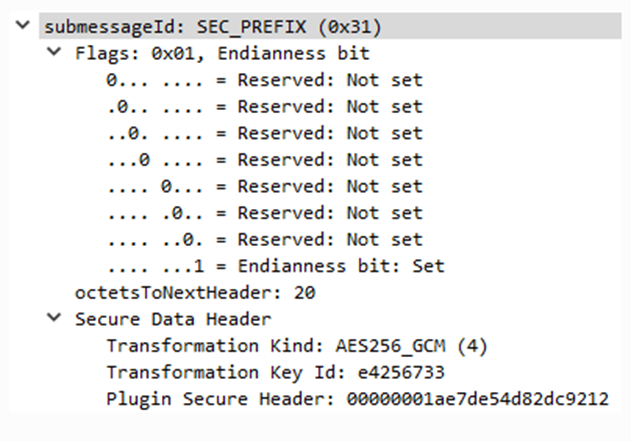
Task: Collapse the Secure Data Header arrow
Action: coord(54,319)
